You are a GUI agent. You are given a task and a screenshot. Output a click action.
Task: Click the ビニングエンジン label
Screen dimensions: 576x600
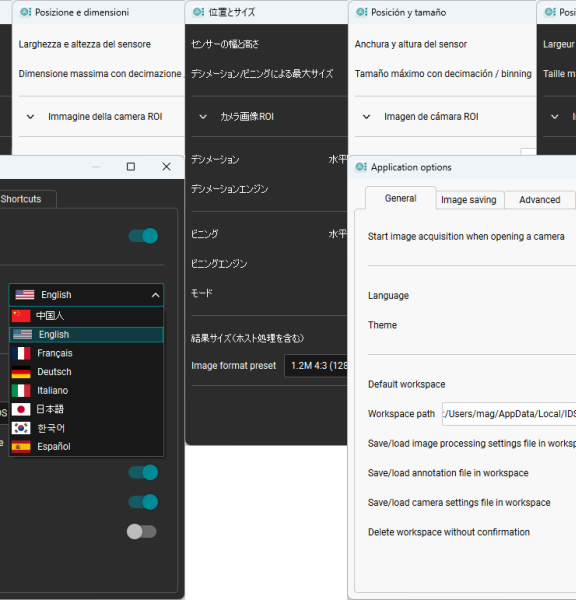(x=219, y=264)
